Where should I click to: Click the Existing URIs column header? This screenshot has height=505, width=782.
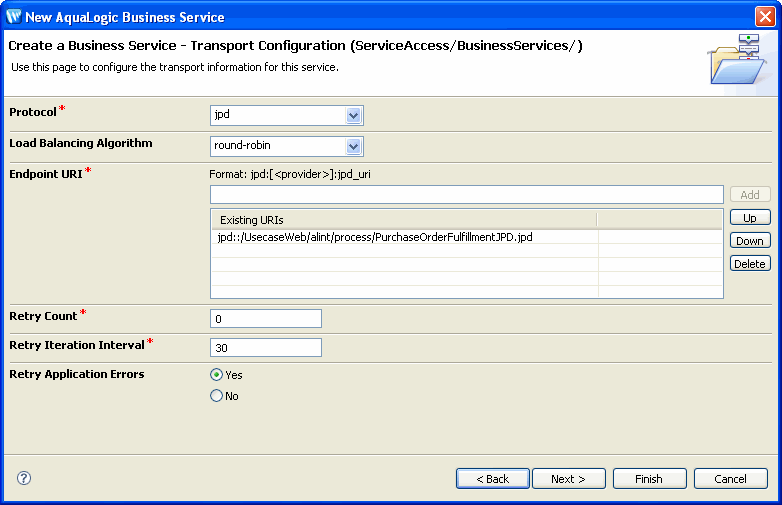tap(404, 220)
